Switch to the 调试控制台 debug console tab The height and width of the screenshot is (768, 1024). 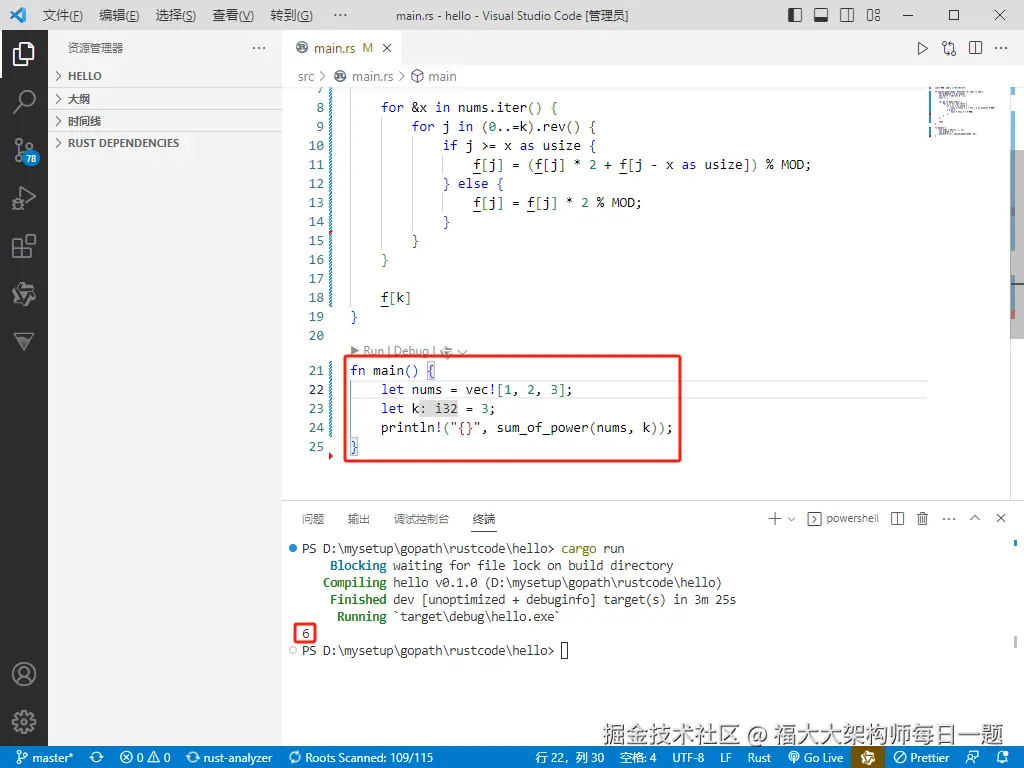(421, 519)
